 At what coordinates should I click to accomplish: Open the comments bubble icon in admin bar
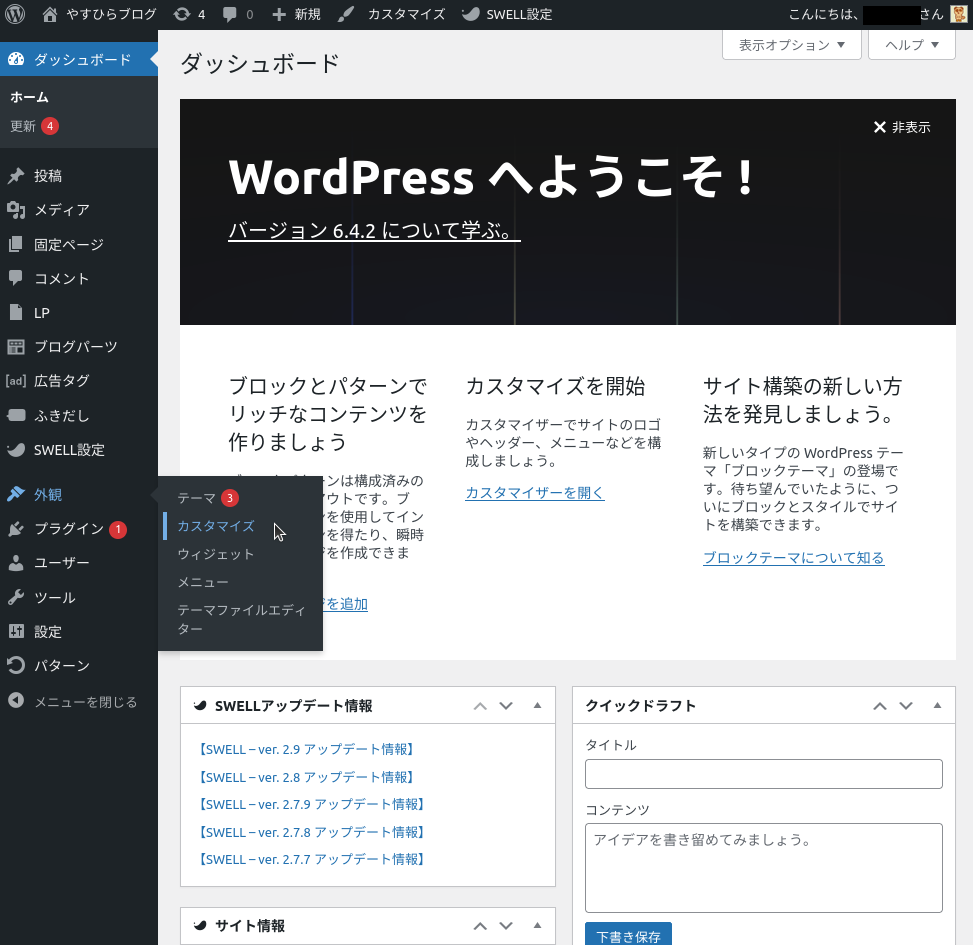[230, 14]
